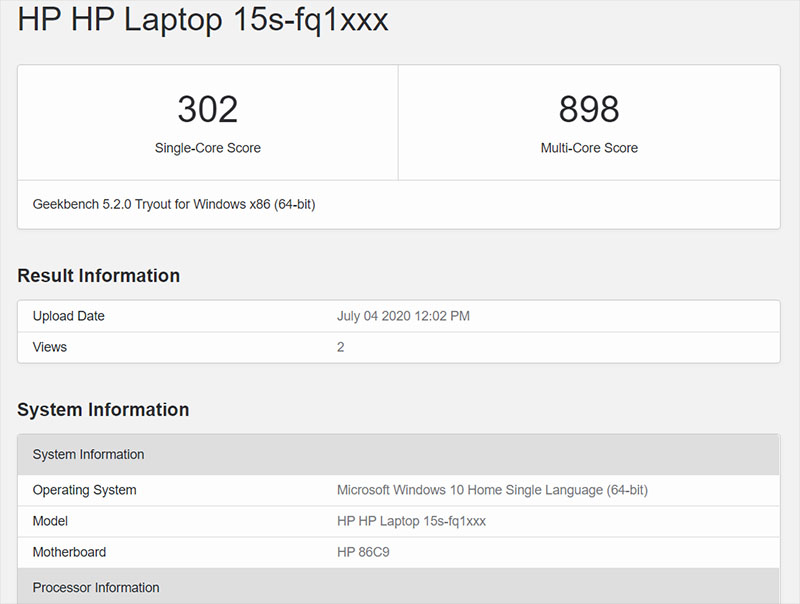This screenshot has height=604, width=800.
Task: Click the views count value 2
Action: [340, 347]
